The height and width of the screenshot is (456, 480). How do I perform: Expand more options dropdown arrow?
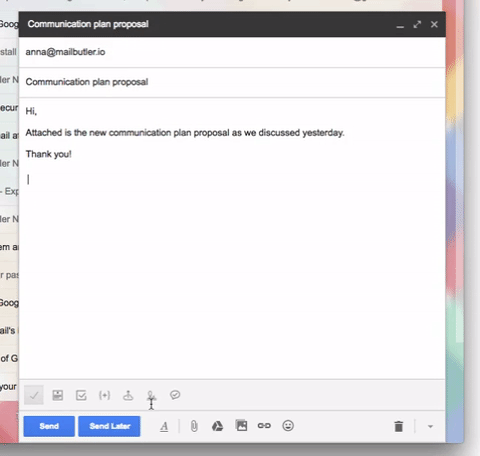(x=430, y=426)
